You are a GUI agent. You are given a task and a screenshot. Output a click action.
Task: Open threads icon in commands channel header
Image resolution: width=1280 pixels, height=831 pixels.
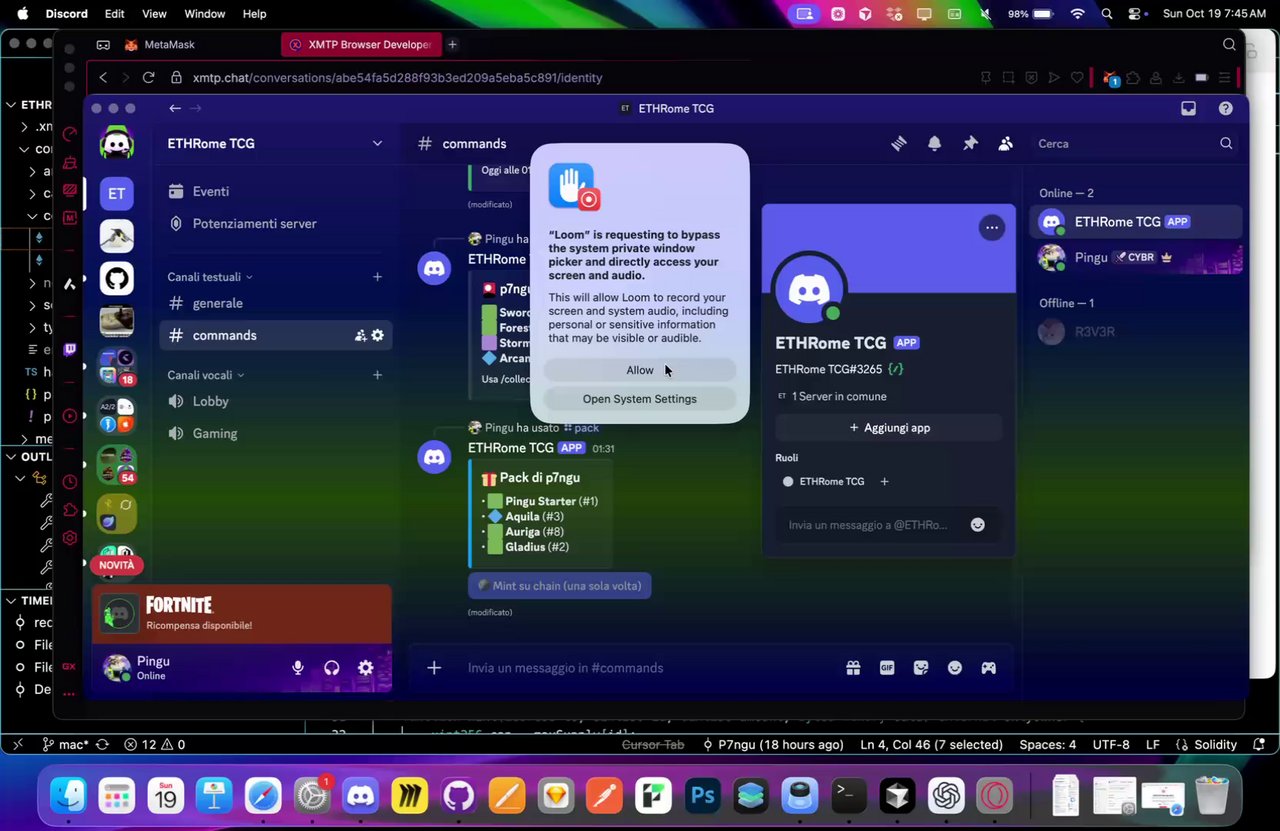[899, 144]
